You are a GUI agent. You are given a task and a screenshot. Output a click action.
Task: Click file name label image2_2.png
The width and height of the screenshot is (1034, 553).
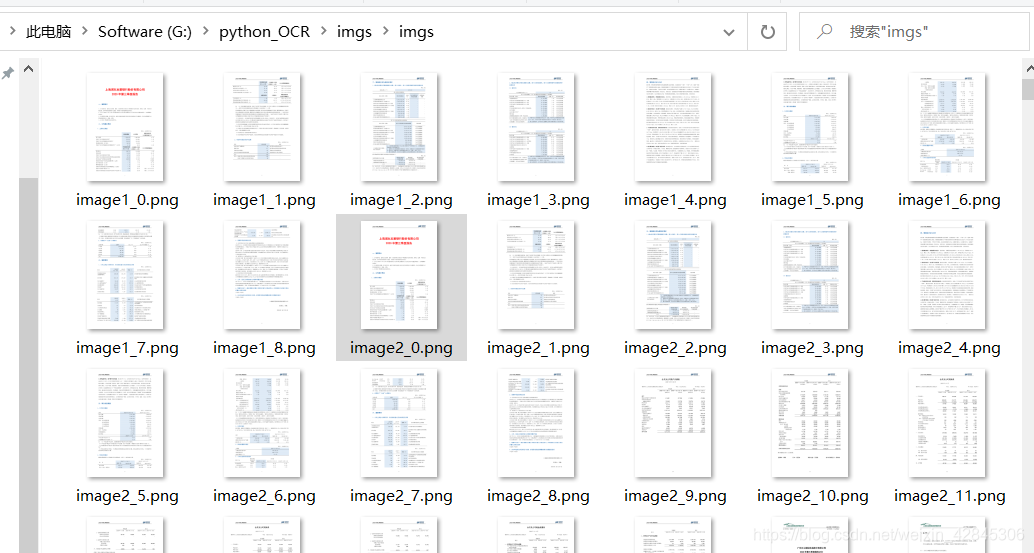pyautogui.click(x=675, y=349)
